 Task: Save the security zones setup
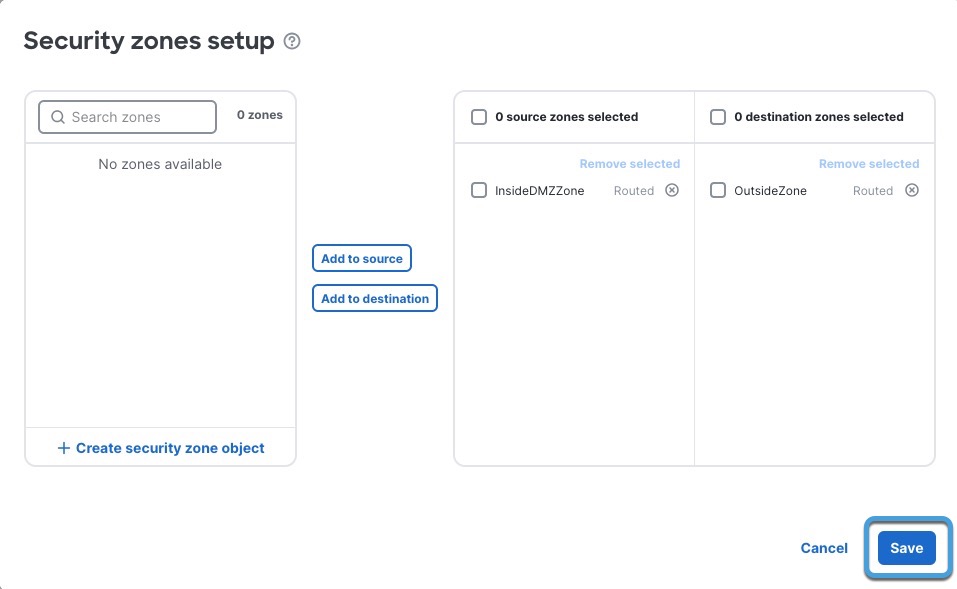click(906, 548)
